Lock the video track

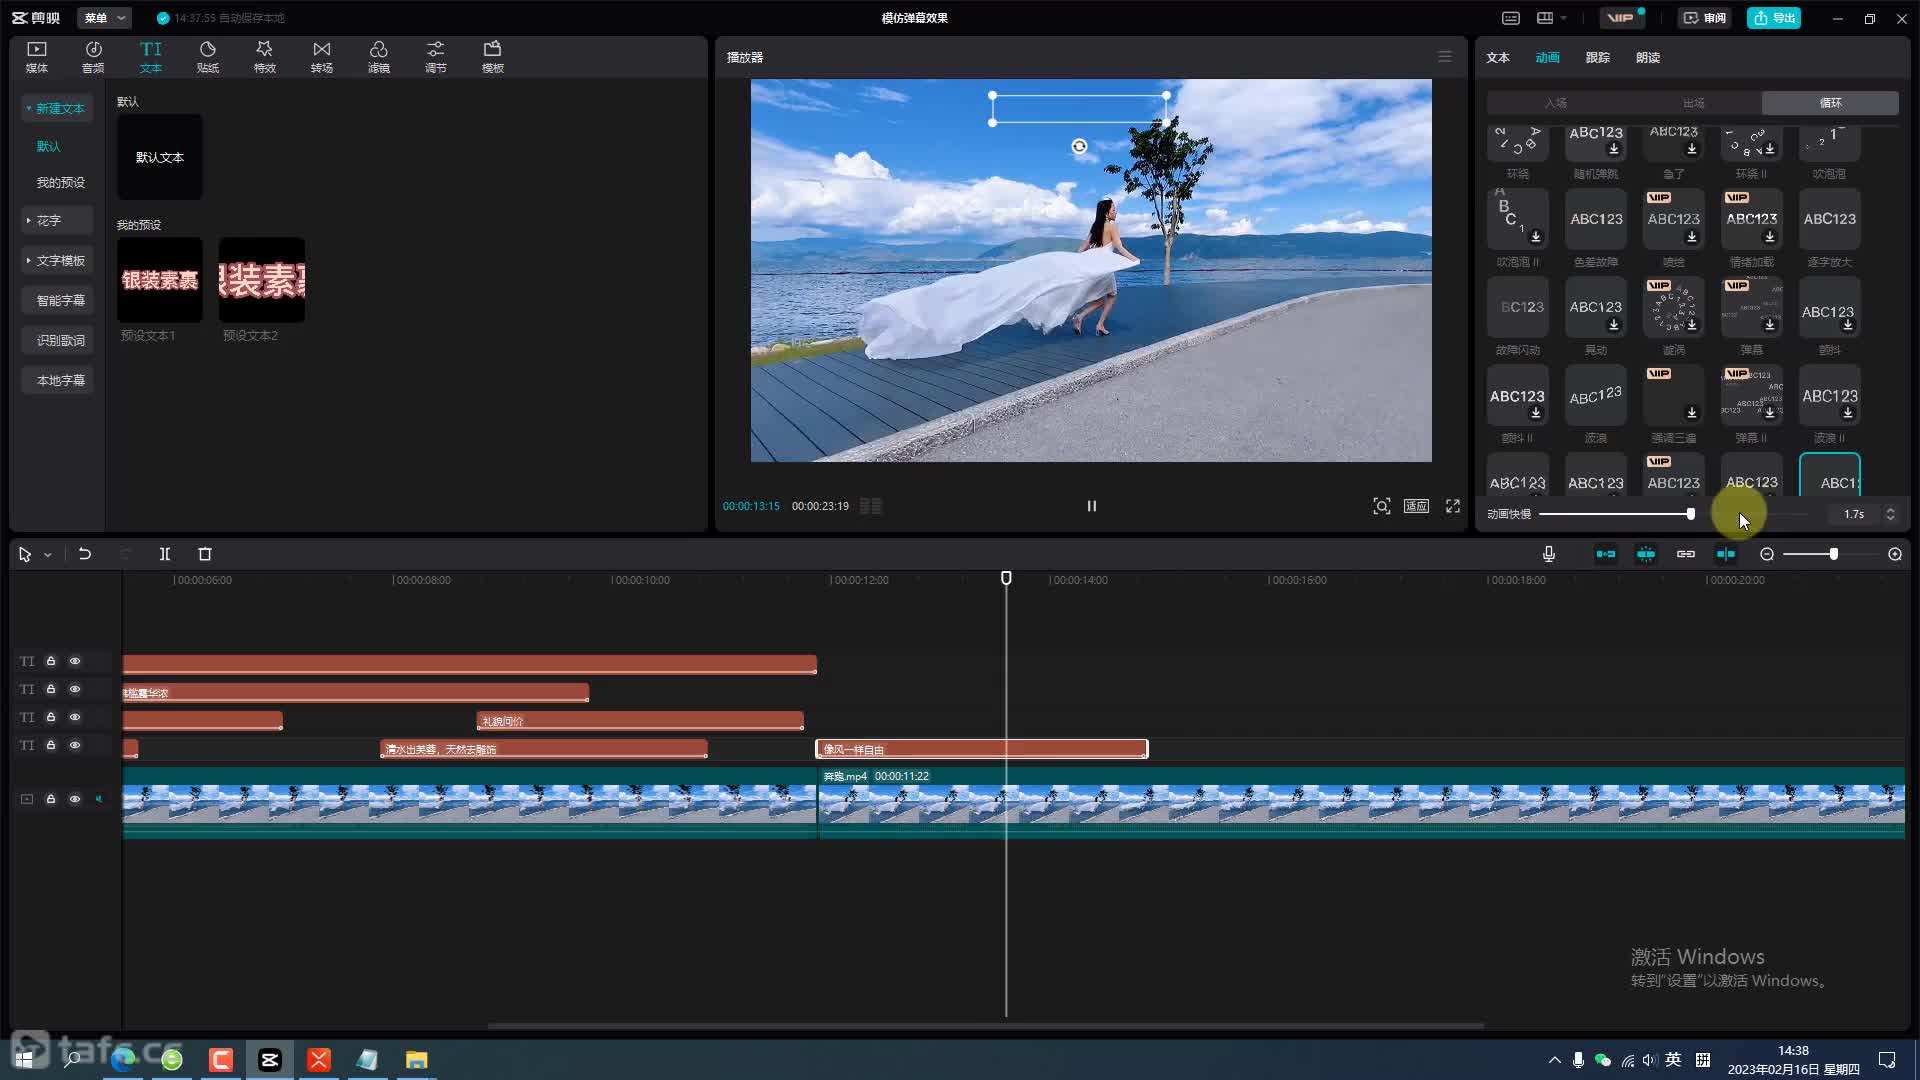click(51, 799)
